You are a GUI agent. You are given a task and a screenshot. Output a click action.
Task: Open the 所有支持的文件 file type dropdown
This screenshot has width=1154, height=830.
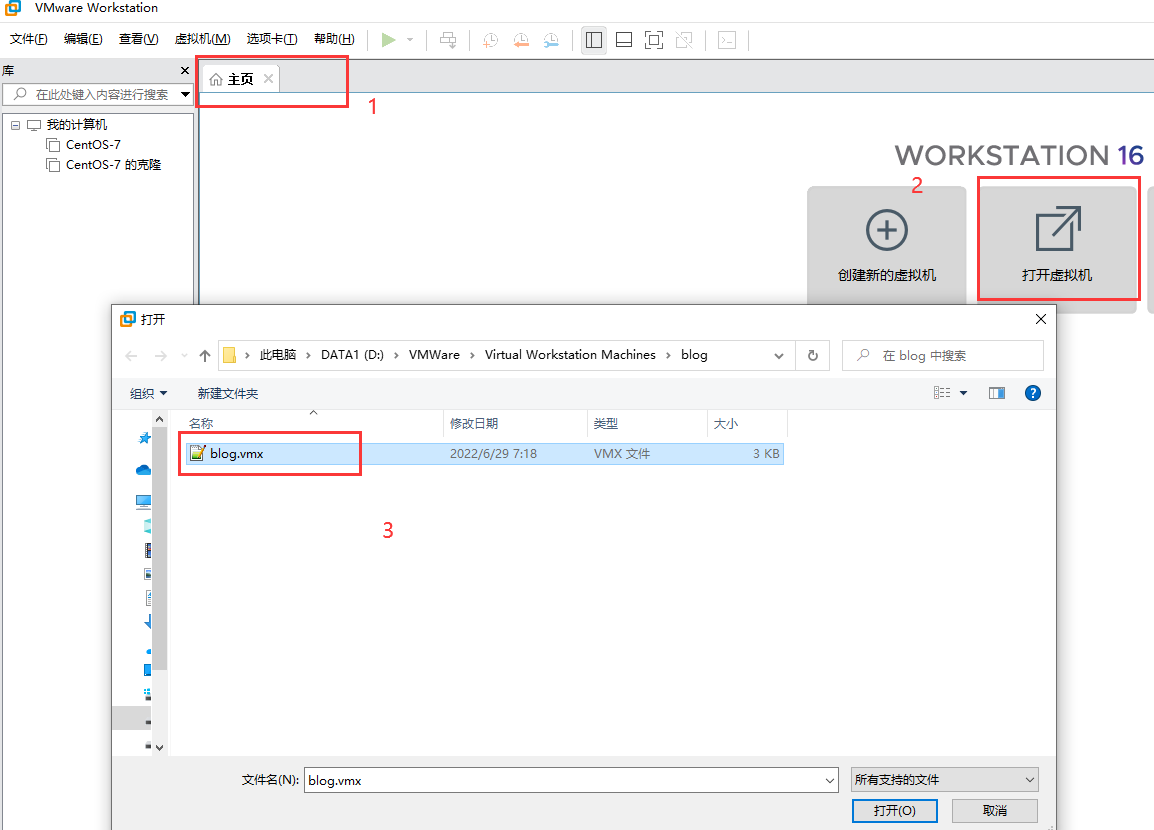point(944,779)
